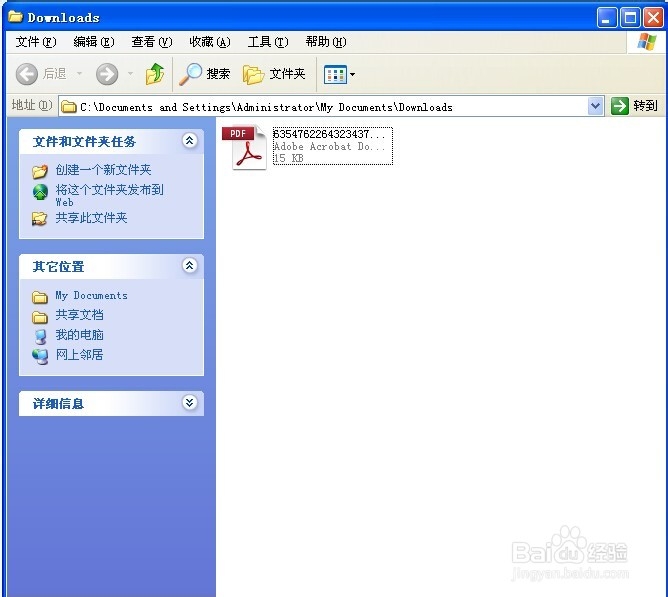Click the 创建一个新文件夹 link
The width and height of the screenshot is (668, 597).
[104, 170]
